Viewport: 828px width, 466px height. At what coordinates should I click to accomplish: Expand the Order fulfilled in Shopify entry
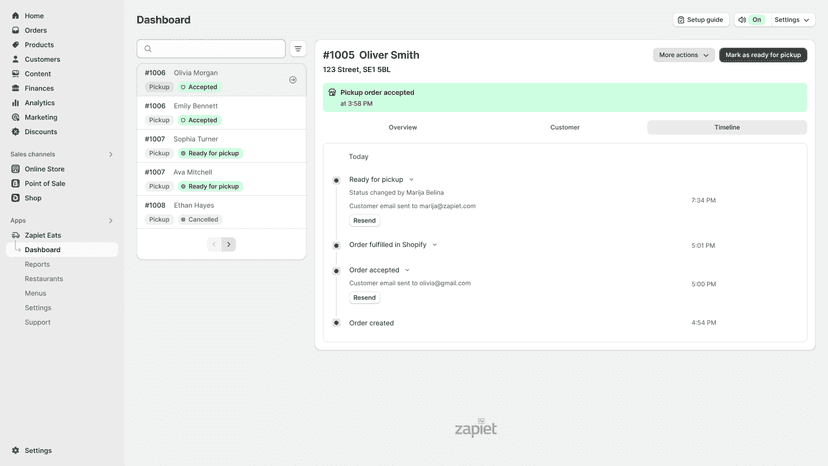435,245
